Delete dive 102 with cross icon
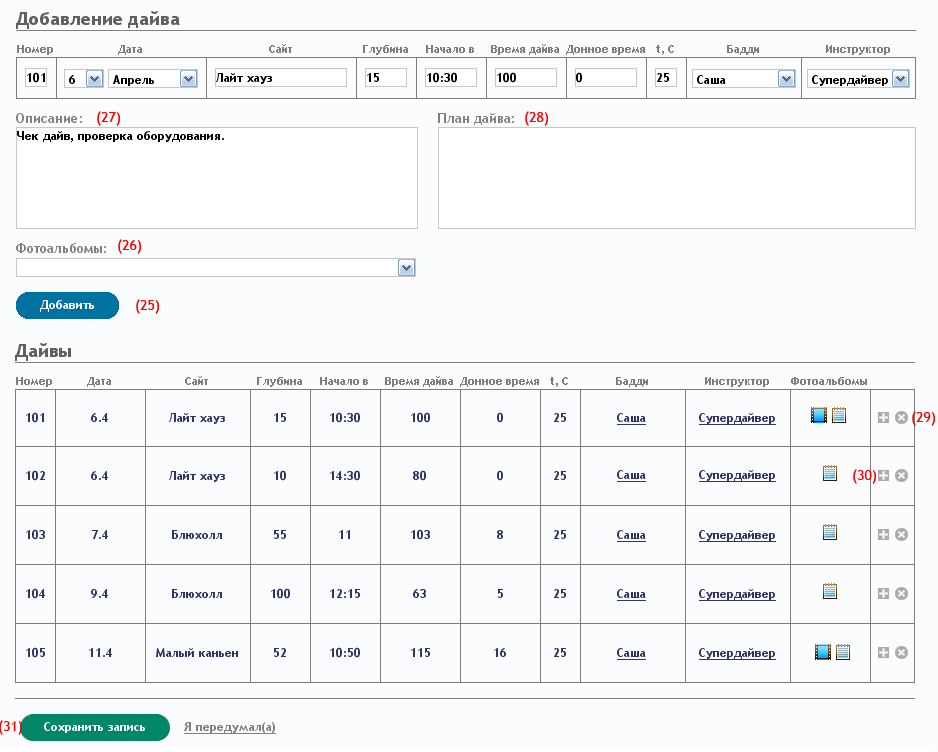Viewport: 938px width, 752px height. tap(901, 476)
